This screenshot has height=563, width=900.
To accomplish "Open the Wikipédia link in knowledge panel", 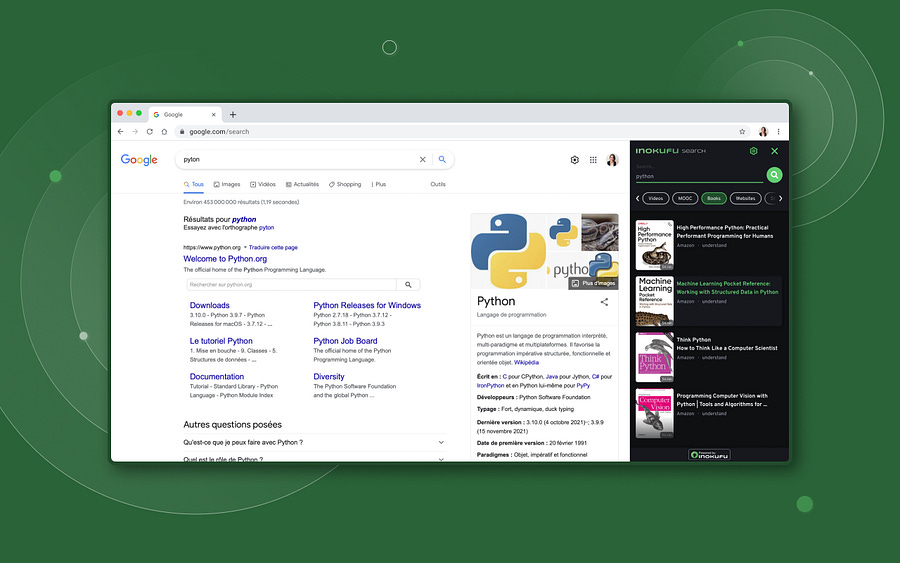I will [526, 363].
